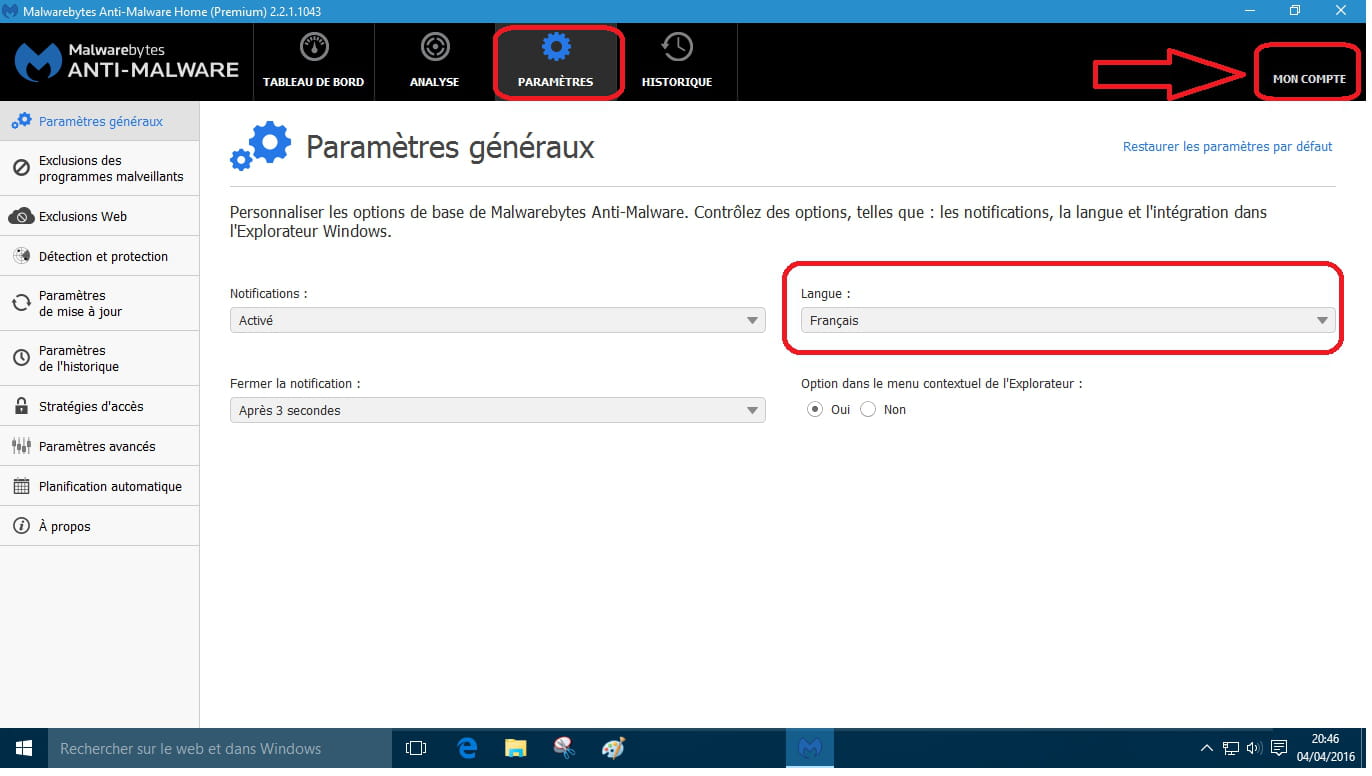Image resolution: width=1372 pixels, height=776 pixels.
Task: Open the Stratégies d'accès section
Action: (100, 407)
